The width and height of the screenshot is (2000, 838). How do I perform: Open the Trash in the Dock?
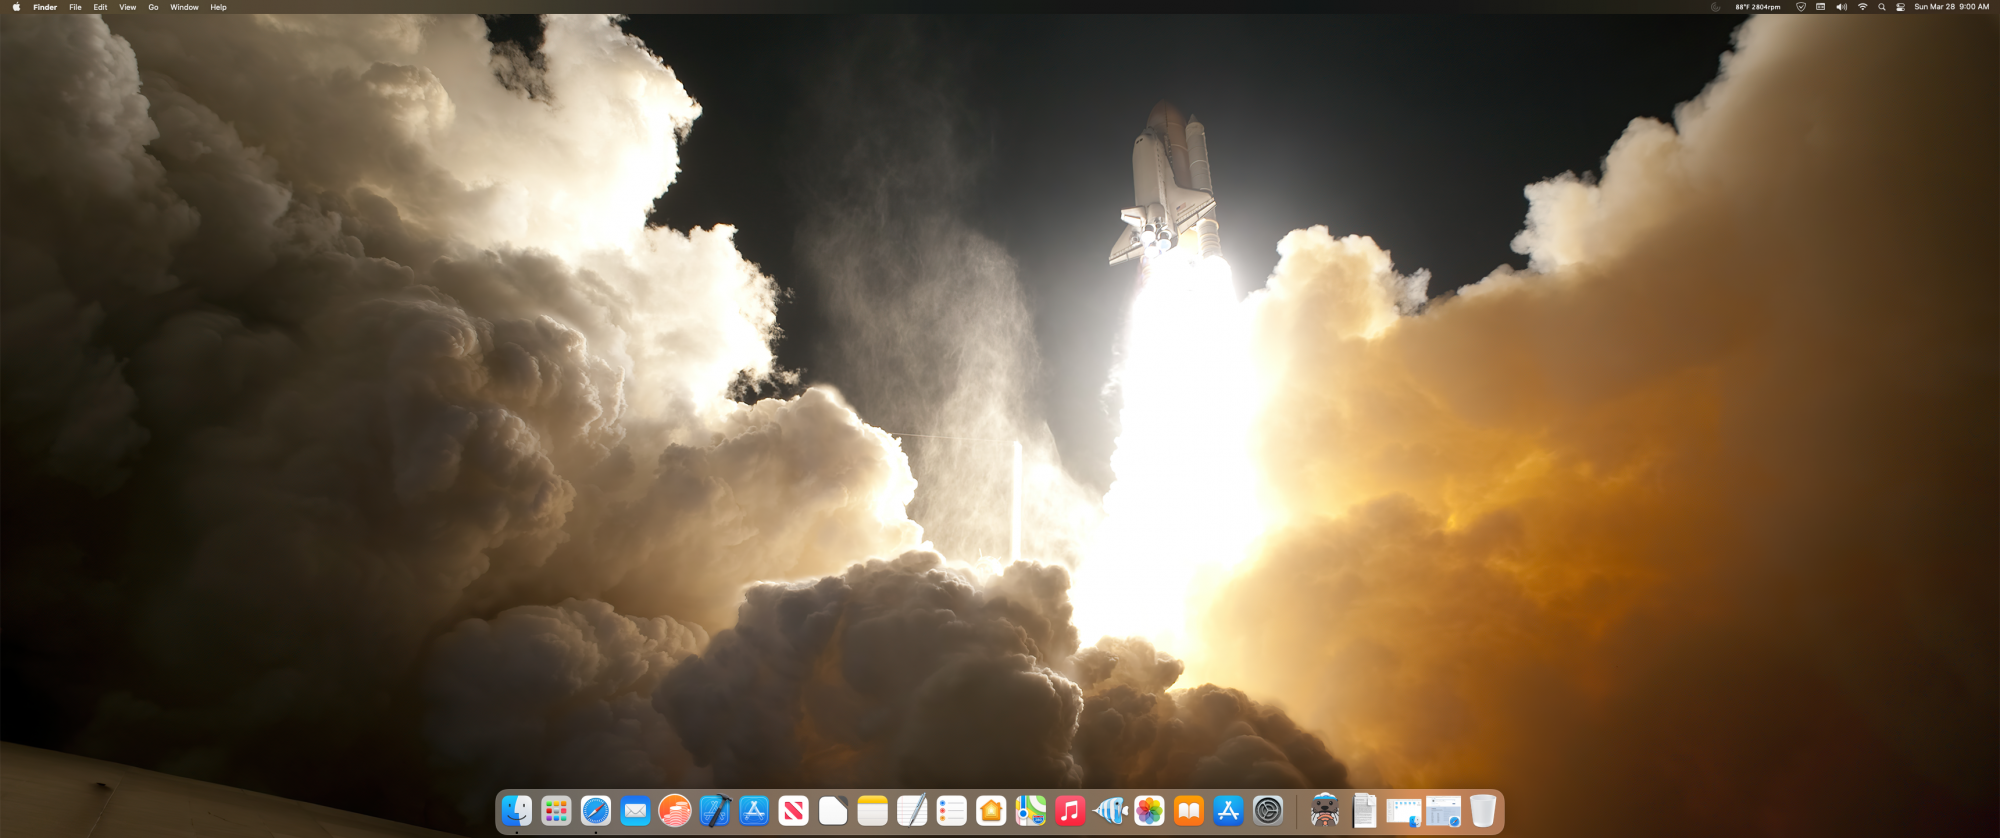1483,811
